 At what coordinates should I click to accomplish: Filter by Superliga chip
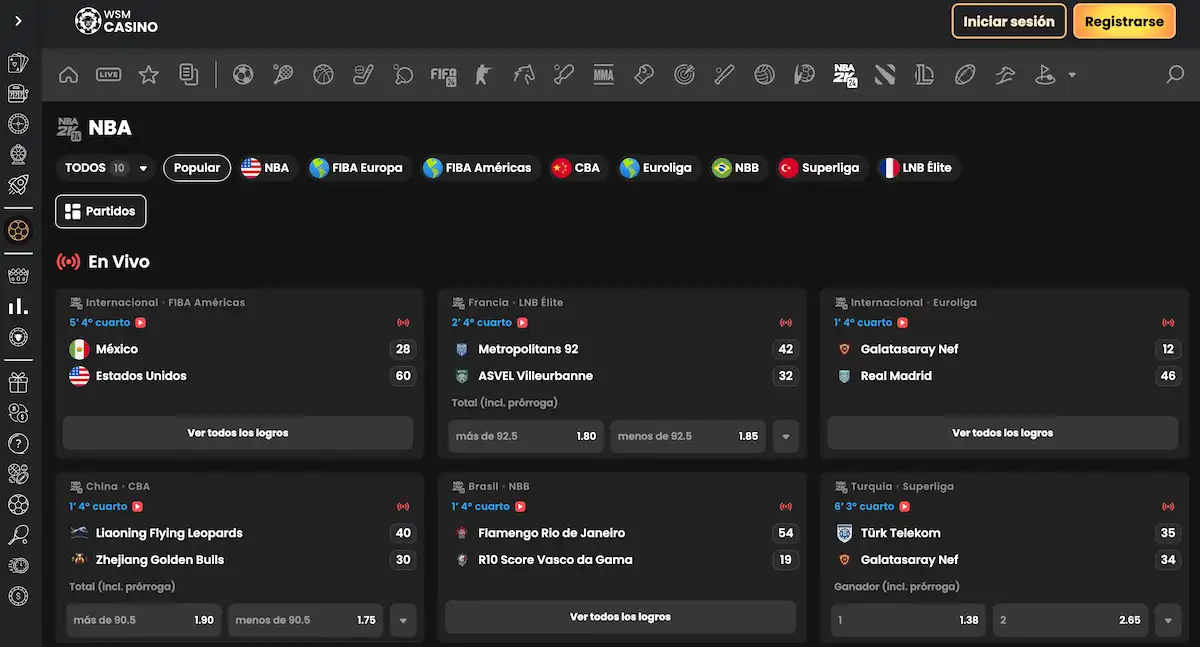point(819,168)
